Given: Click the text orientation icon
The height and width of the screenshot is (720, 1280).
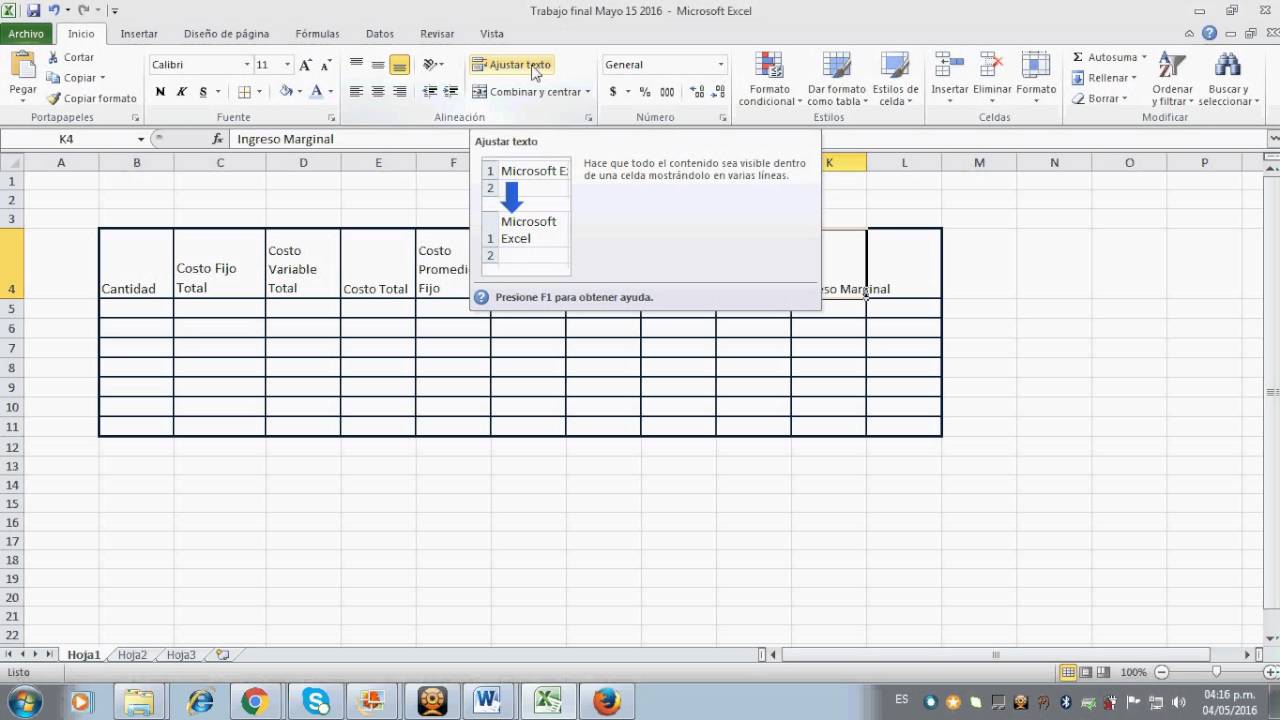Looking at the screenshot, I should point(430,65).
